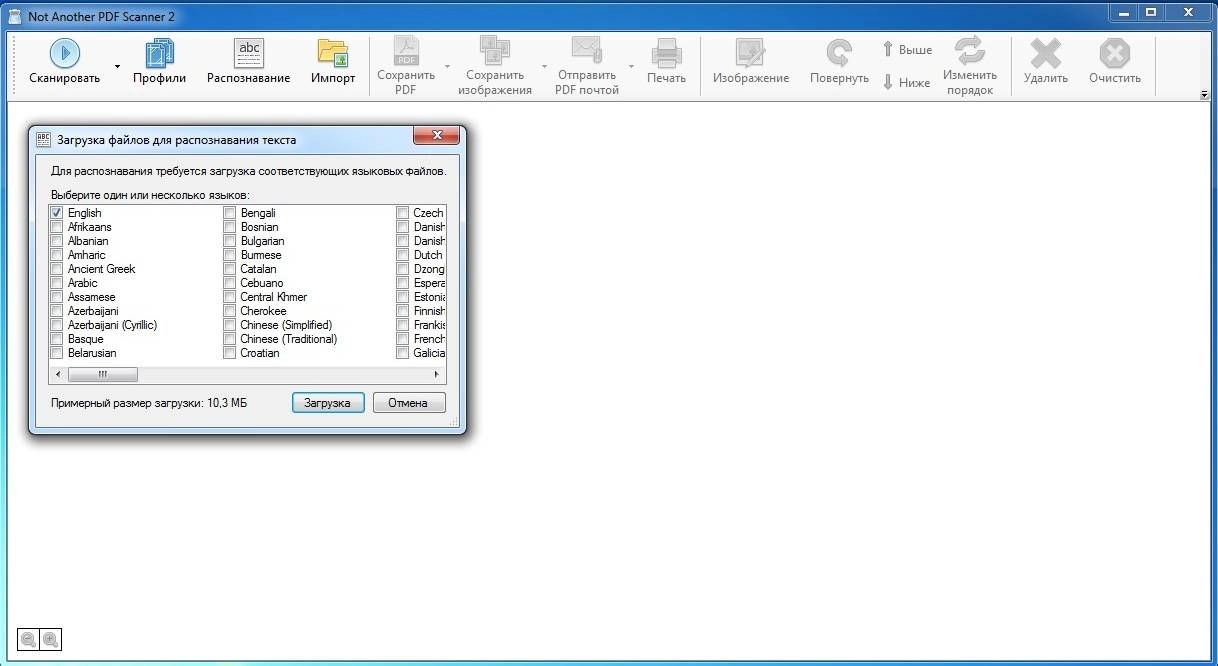Click language list scrollbar right arrow
The height and width of the screenshot is (666, 1218).
click(x=437, y=374)
